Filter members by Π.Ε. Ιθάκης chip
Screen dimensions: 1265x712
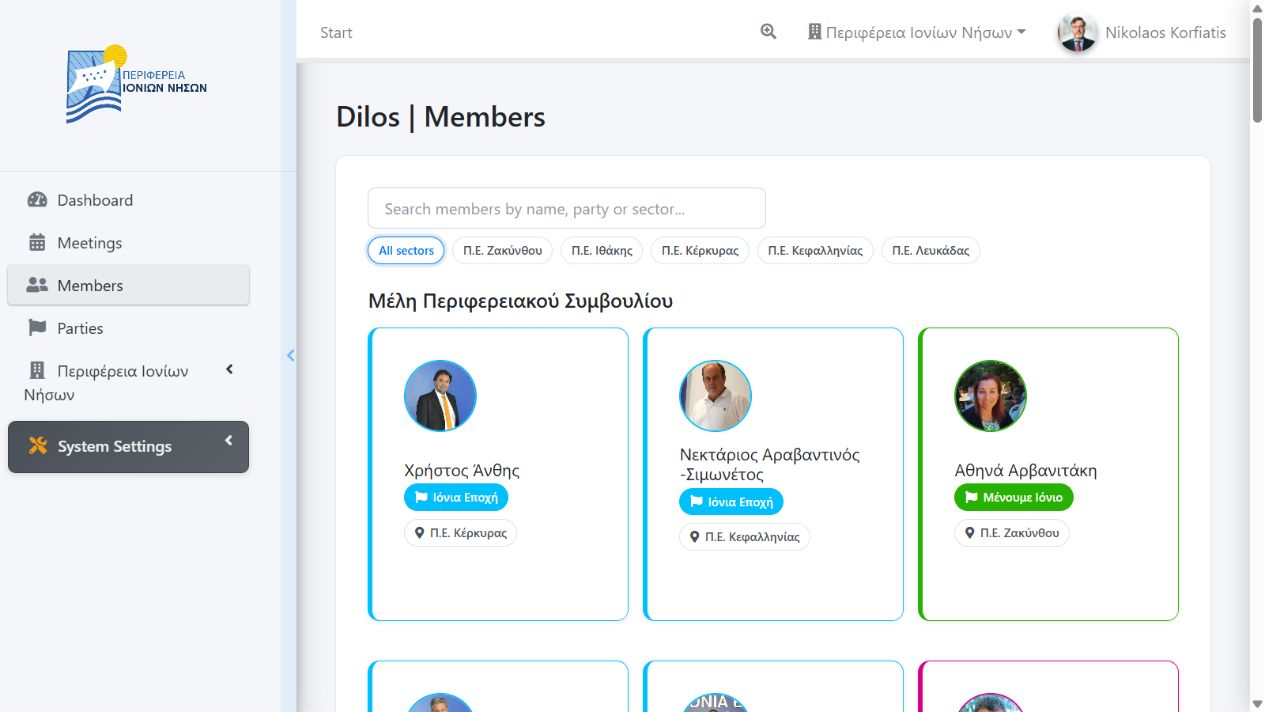(602, 250)
